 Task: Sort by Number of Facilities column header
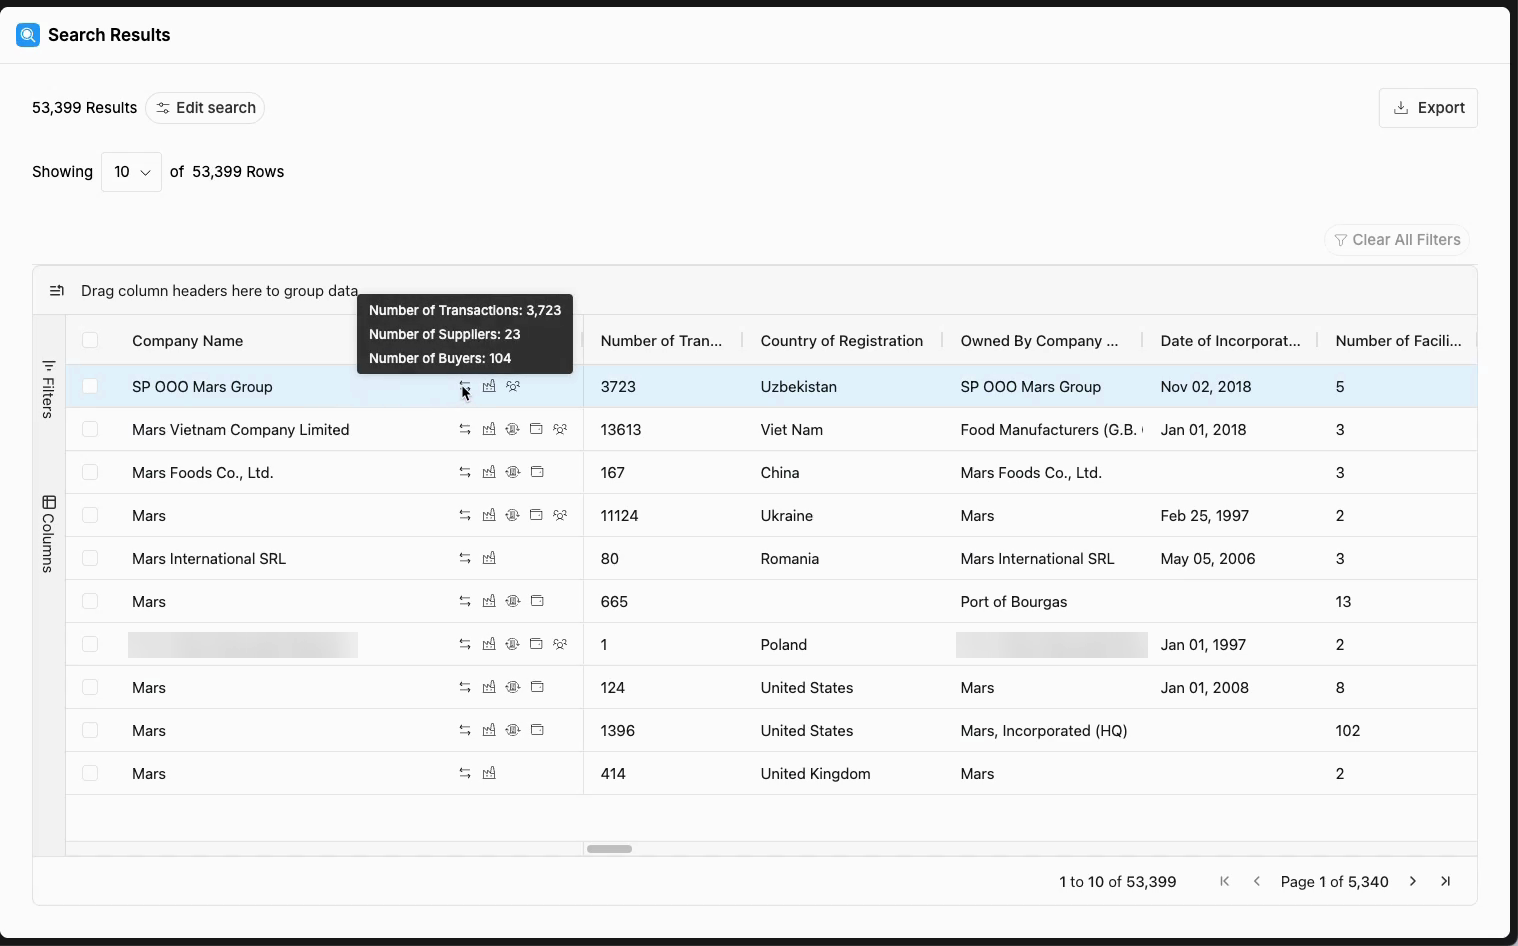click(1398, 341)
